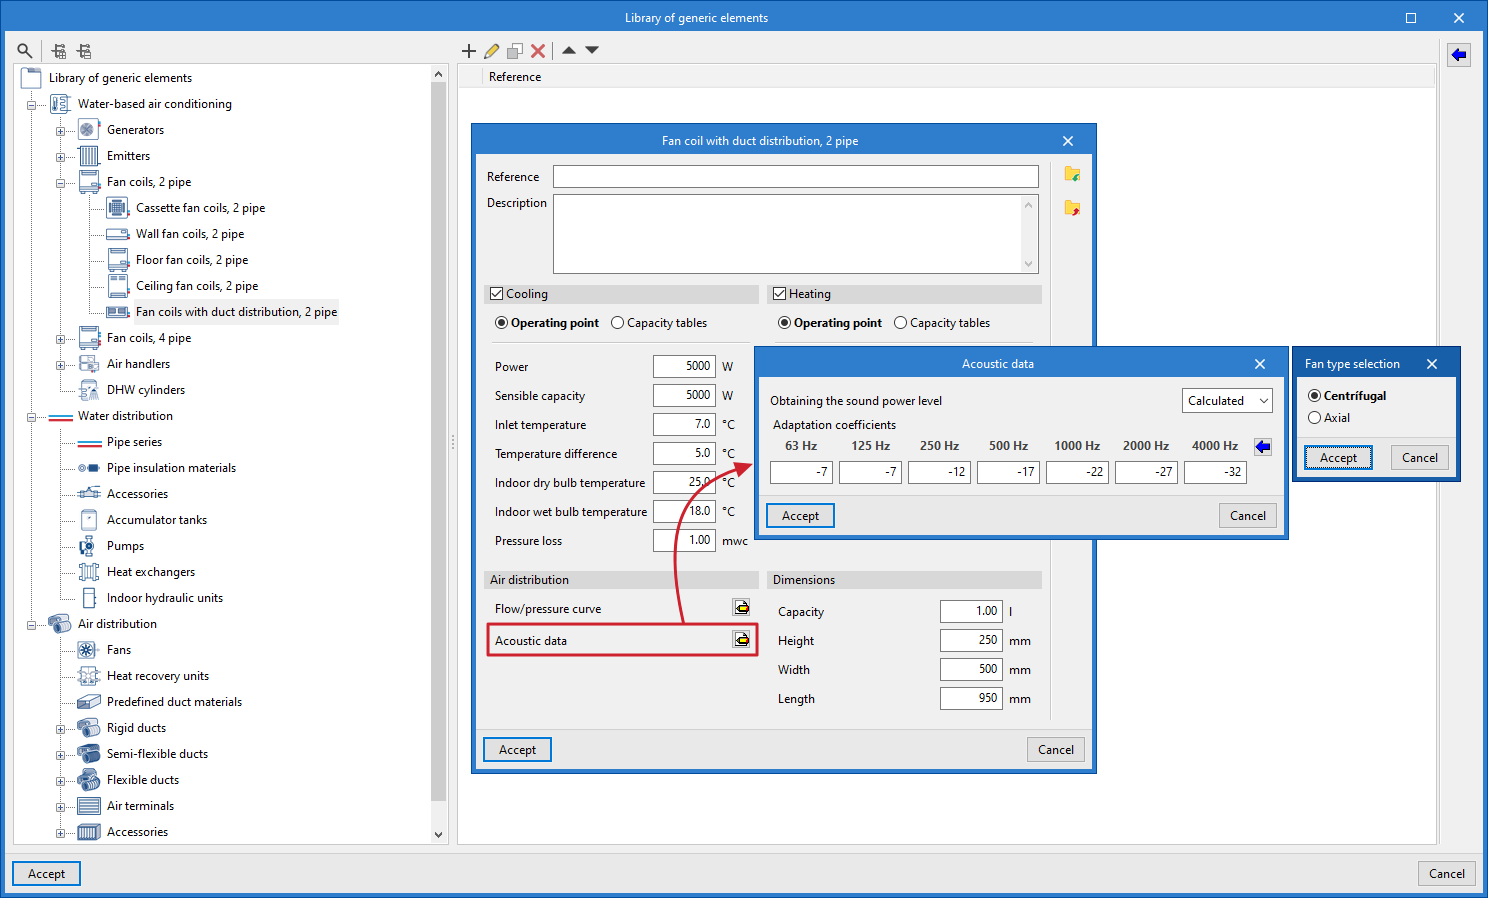Collapse the Water distribution tree node

31,417
